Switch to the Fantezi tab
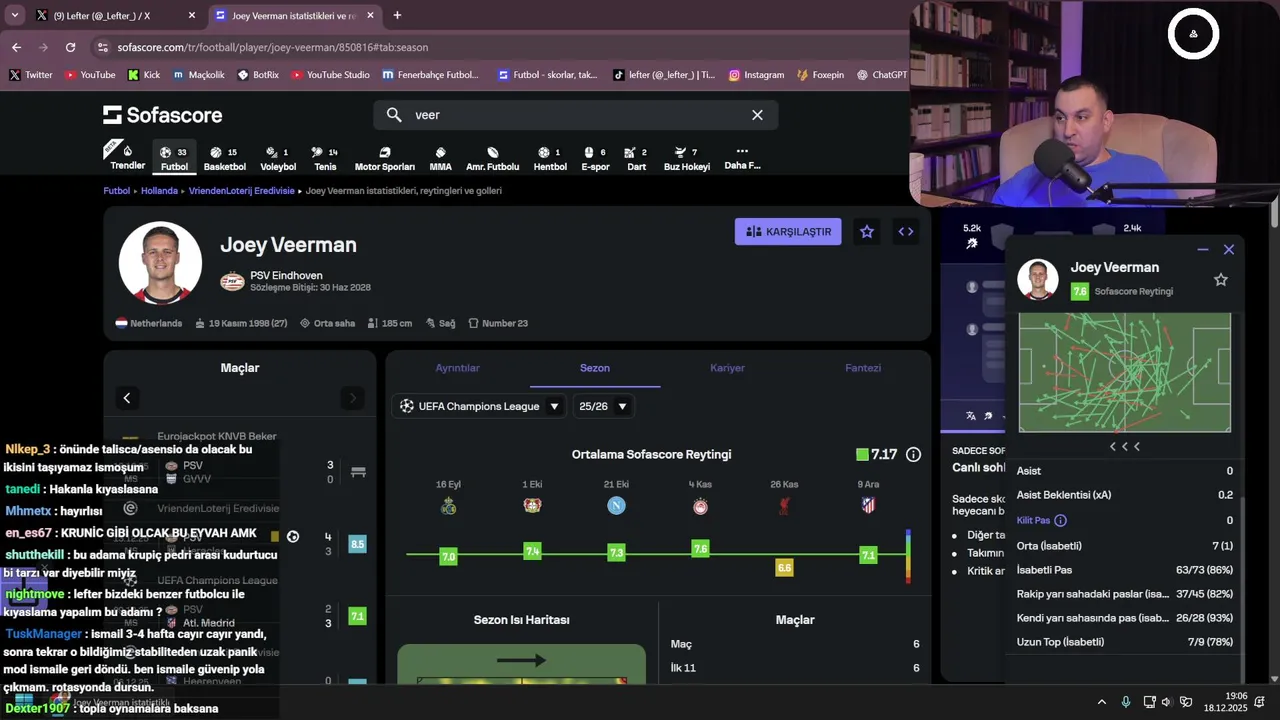The height and width of the screenshot is (720, 1280). [x=863, y=368]
